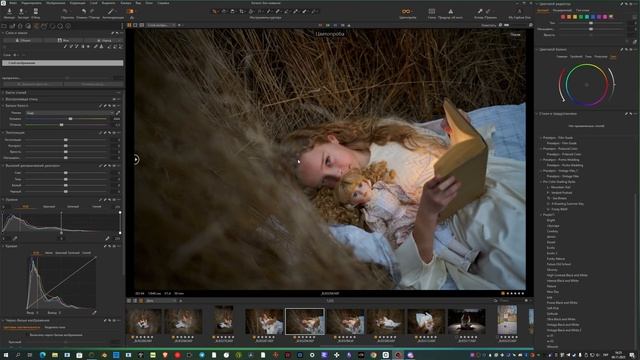The width and height of the screenshot is (640, 360).
Task: Toggle filmstrip browser grid view icon
Action: [129, 301]
